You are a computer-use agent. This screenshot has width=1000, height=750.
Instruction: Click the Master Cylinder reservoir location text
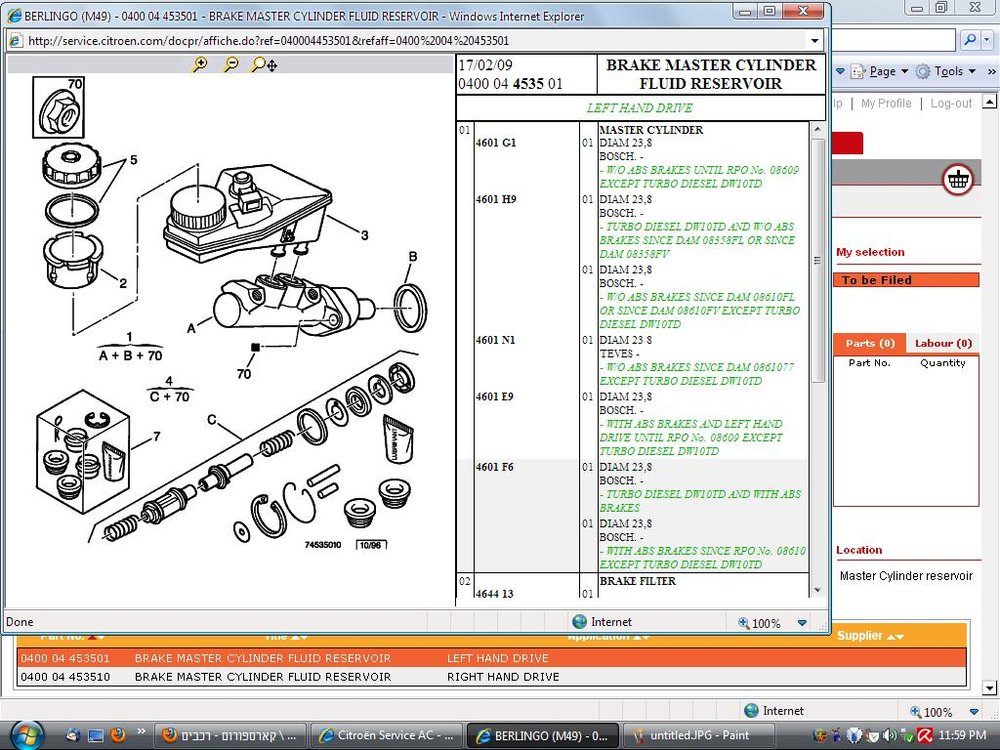pyautogui.click(x=906, y=576)
